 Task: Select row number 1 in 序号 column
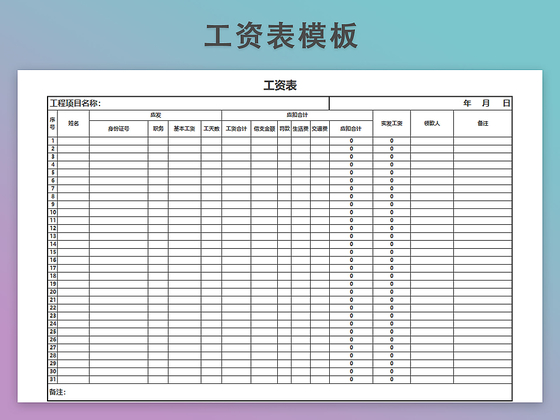point(53,141)
